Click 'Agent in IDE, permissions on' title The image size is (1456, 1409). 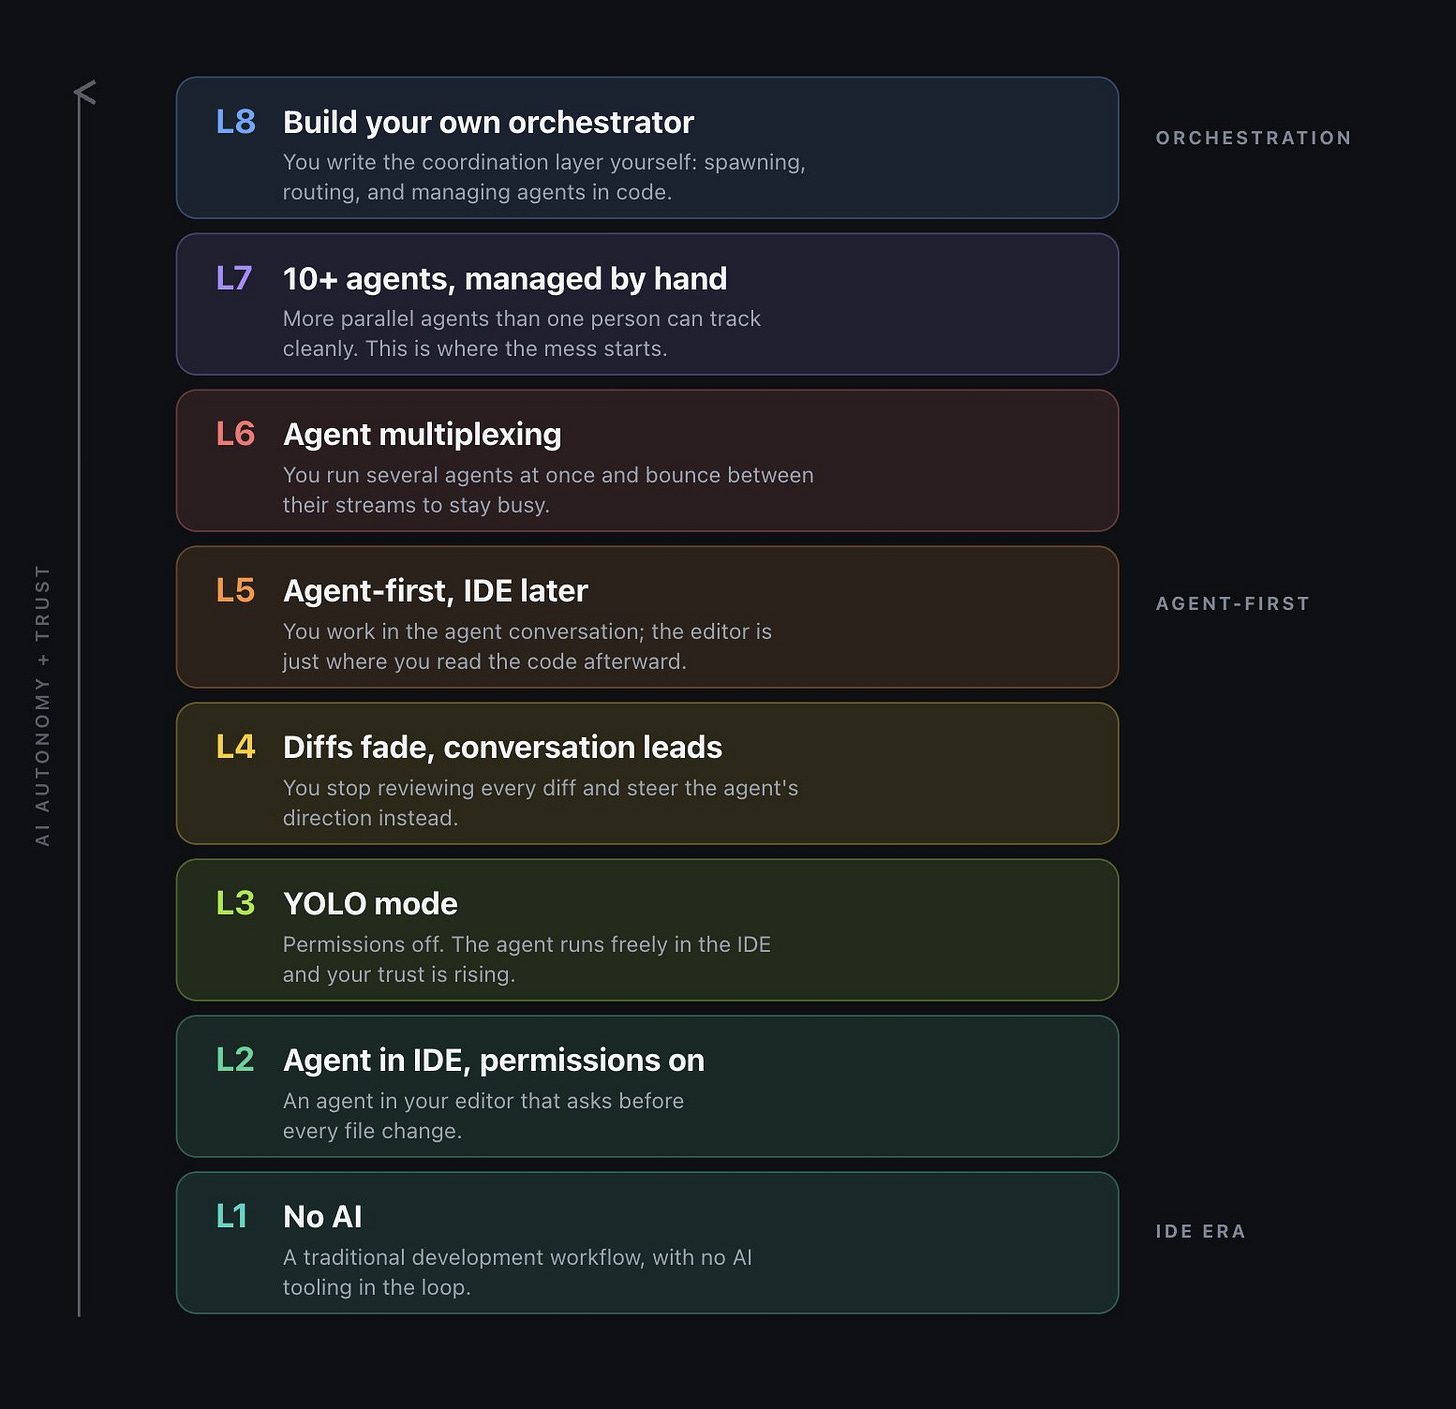pos(494,1060)
